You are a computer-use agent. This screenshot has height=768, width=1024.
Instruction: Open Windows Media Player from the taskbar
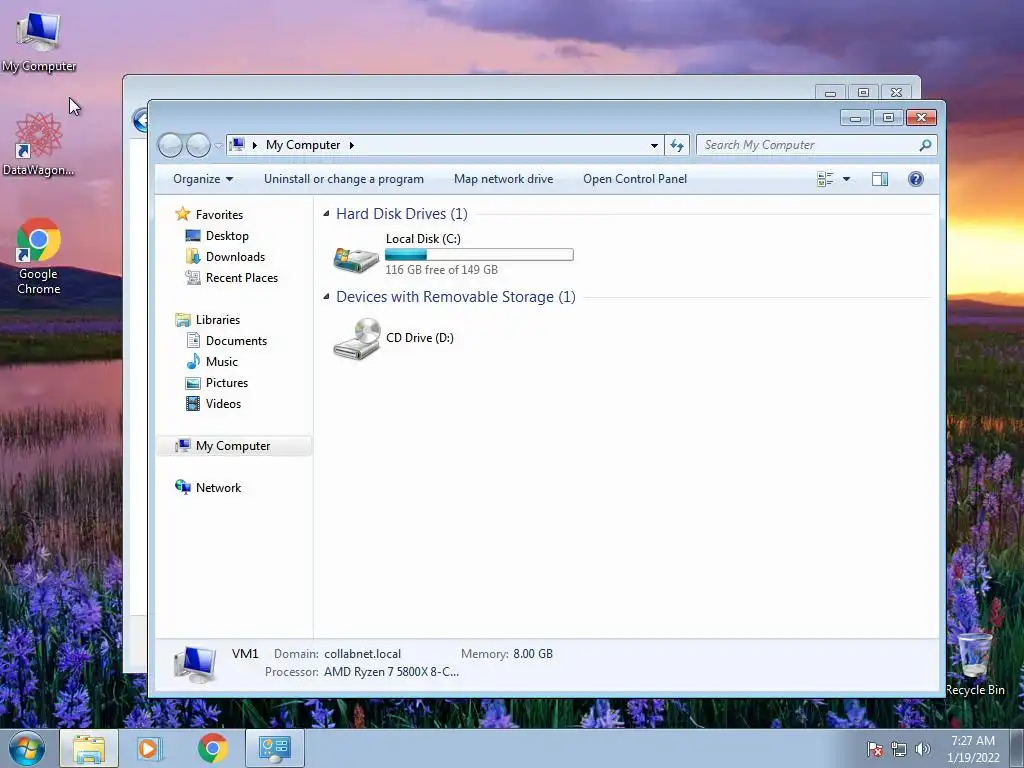pos(149,748)
